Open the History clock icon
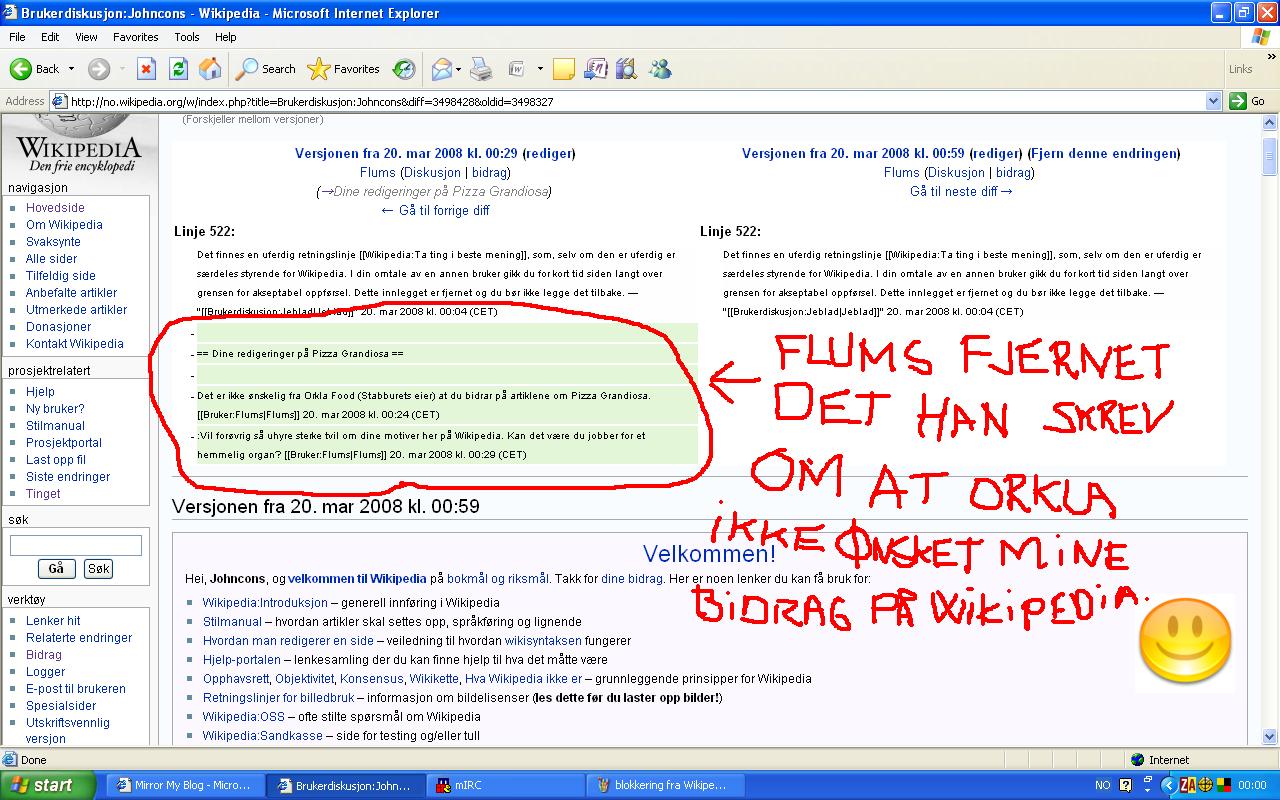Screen dimensions: 1280x800 pyautogui.click(x=404, y=69)
